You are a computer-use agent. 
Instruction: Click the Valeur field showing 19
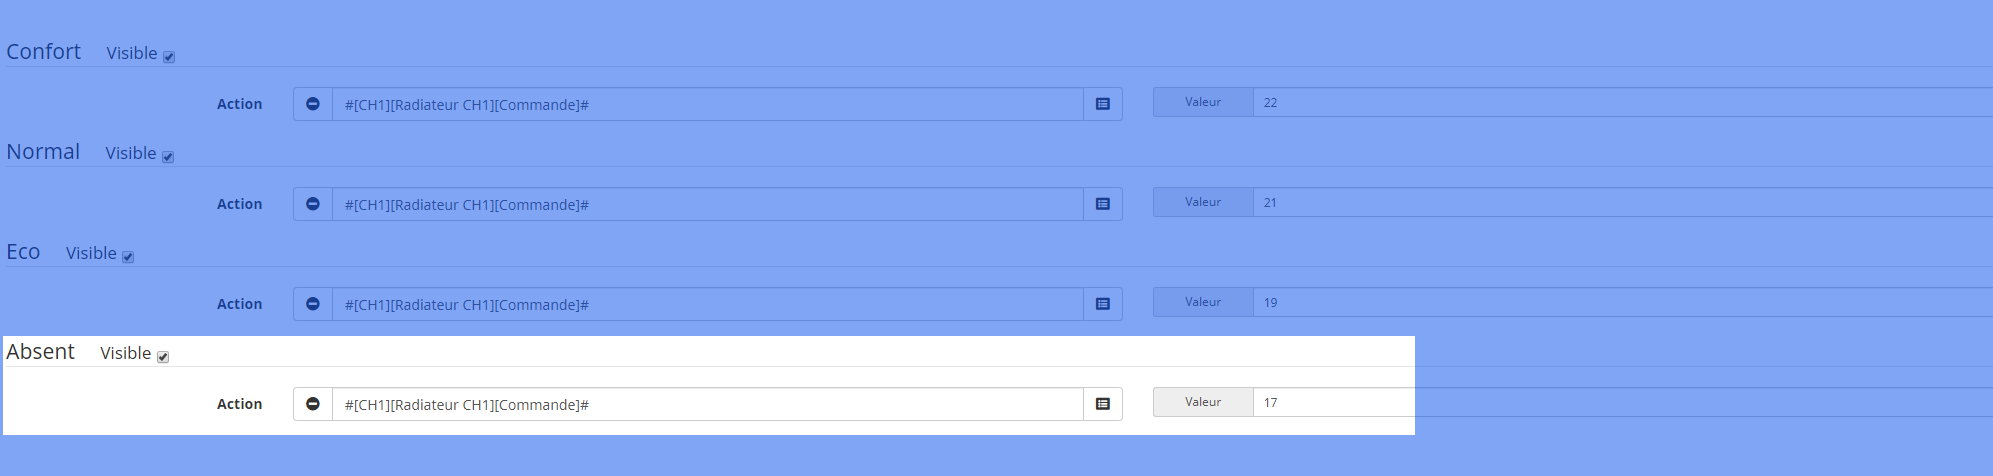tap(1622, 302)
